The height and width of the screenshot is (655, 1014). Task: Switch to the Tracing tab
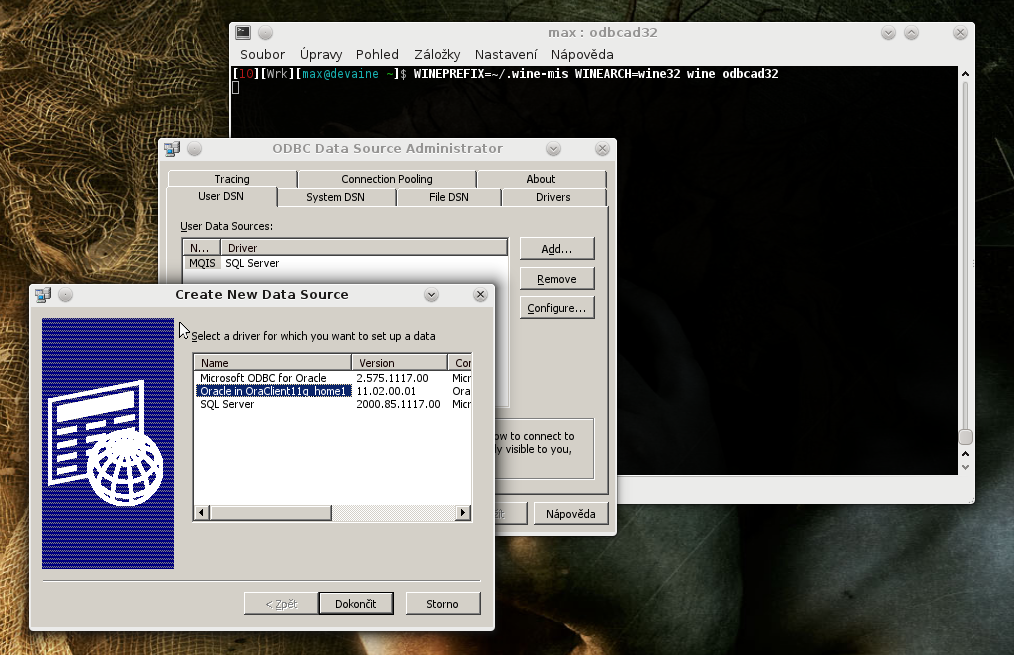tap(232, 179)
